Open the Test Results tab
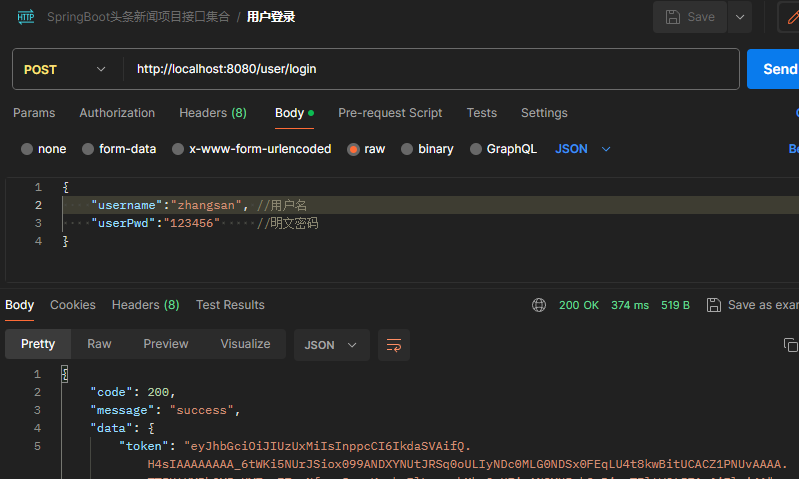Image resolution: width=799 pixels, height=479 pixels. point(230,305)
